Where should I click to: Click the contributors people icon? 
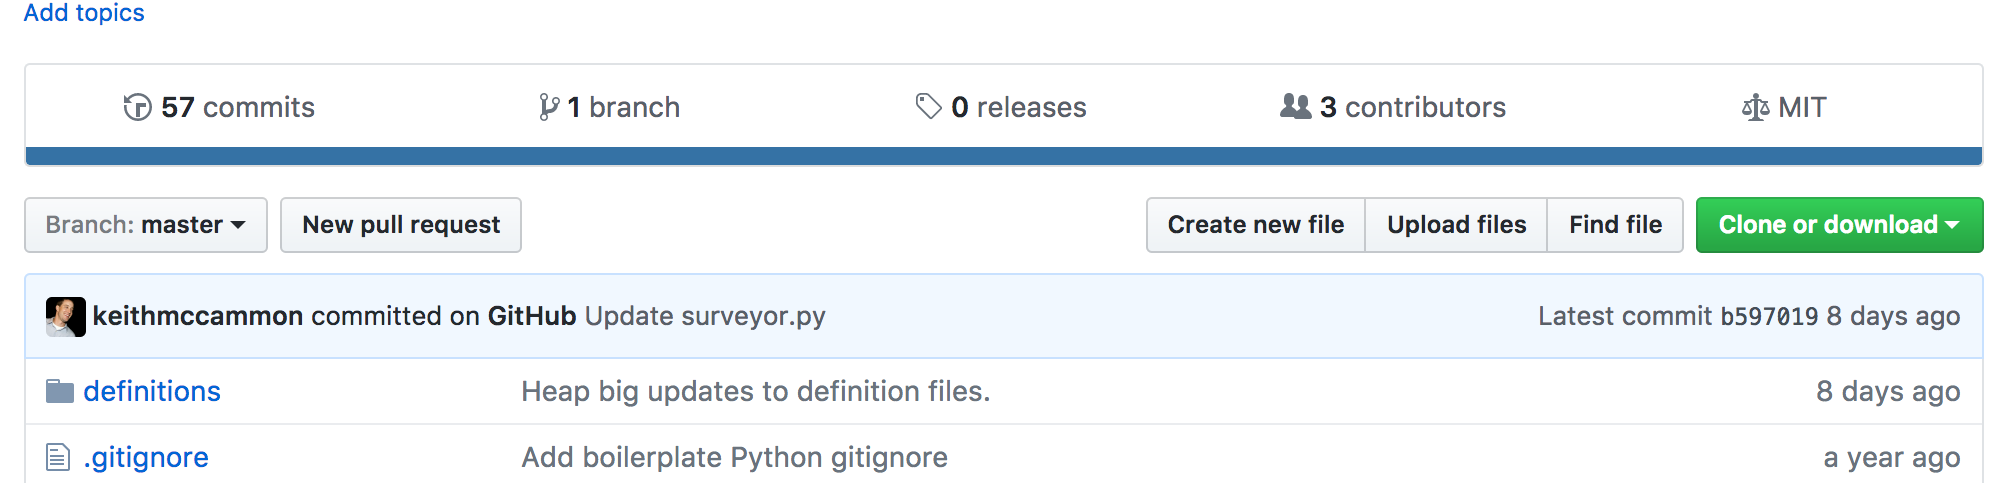(1295, 106)
